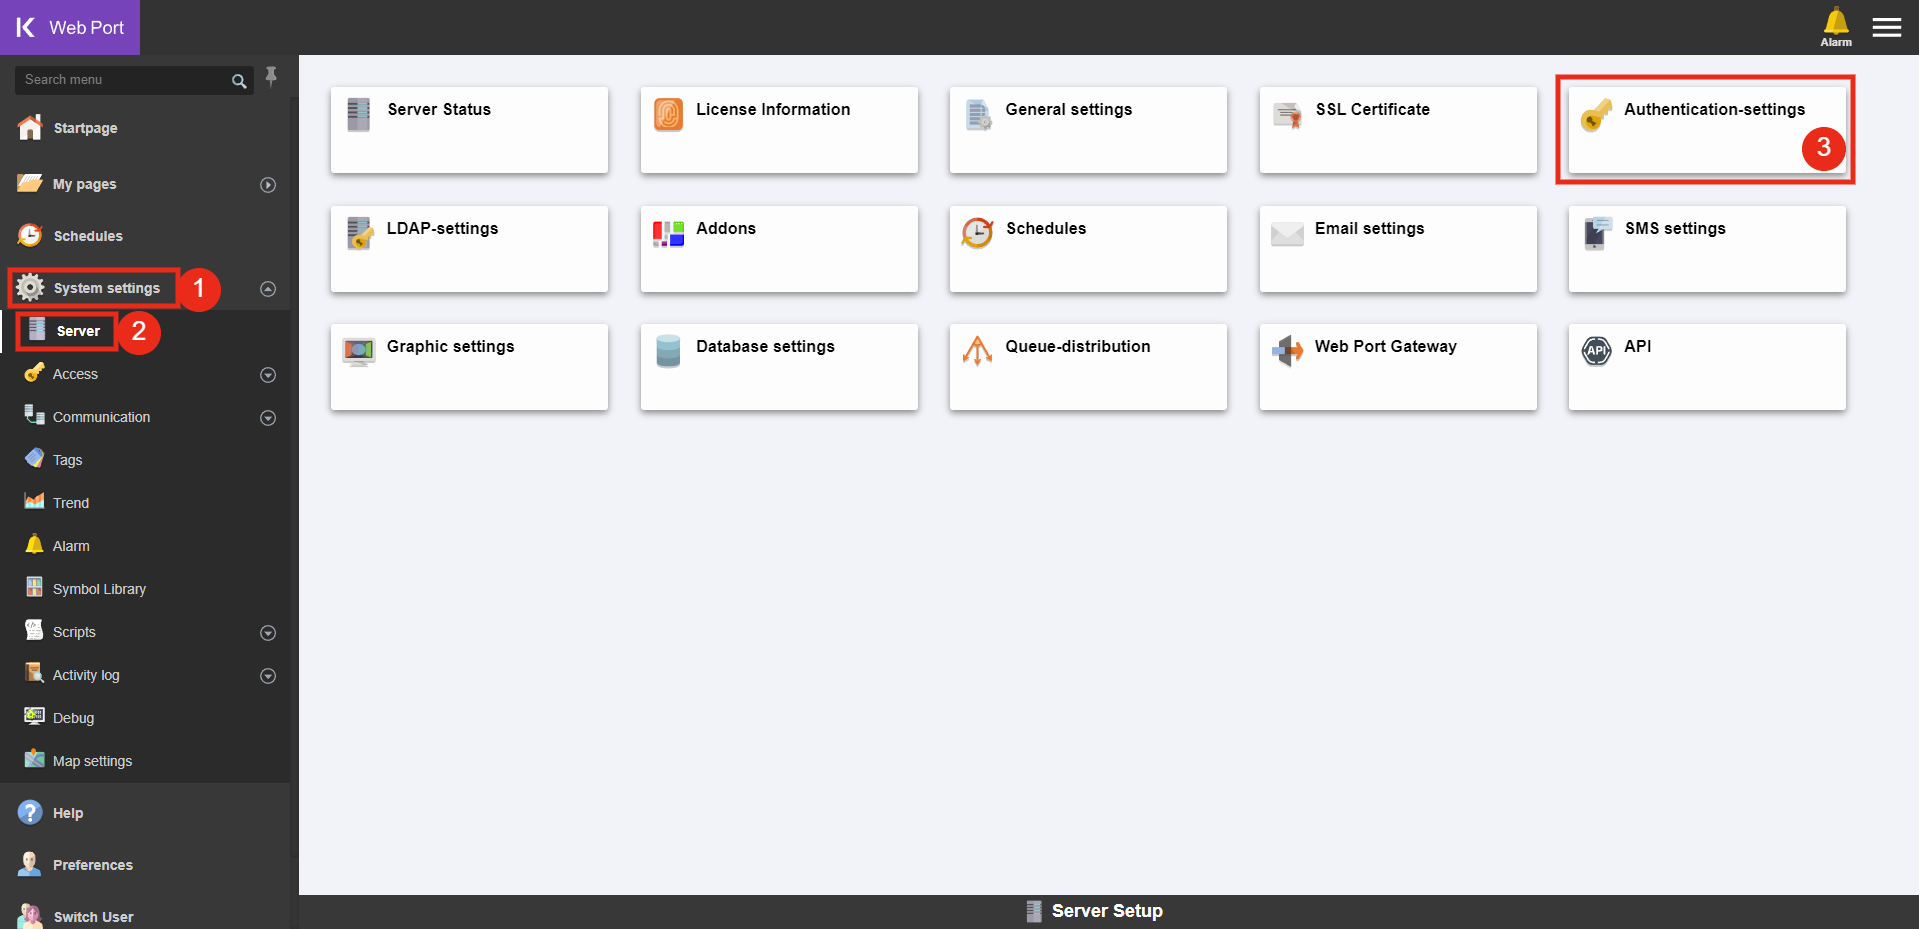Open the hamburger menu

pyautogui.click(x=1887, y=27)
